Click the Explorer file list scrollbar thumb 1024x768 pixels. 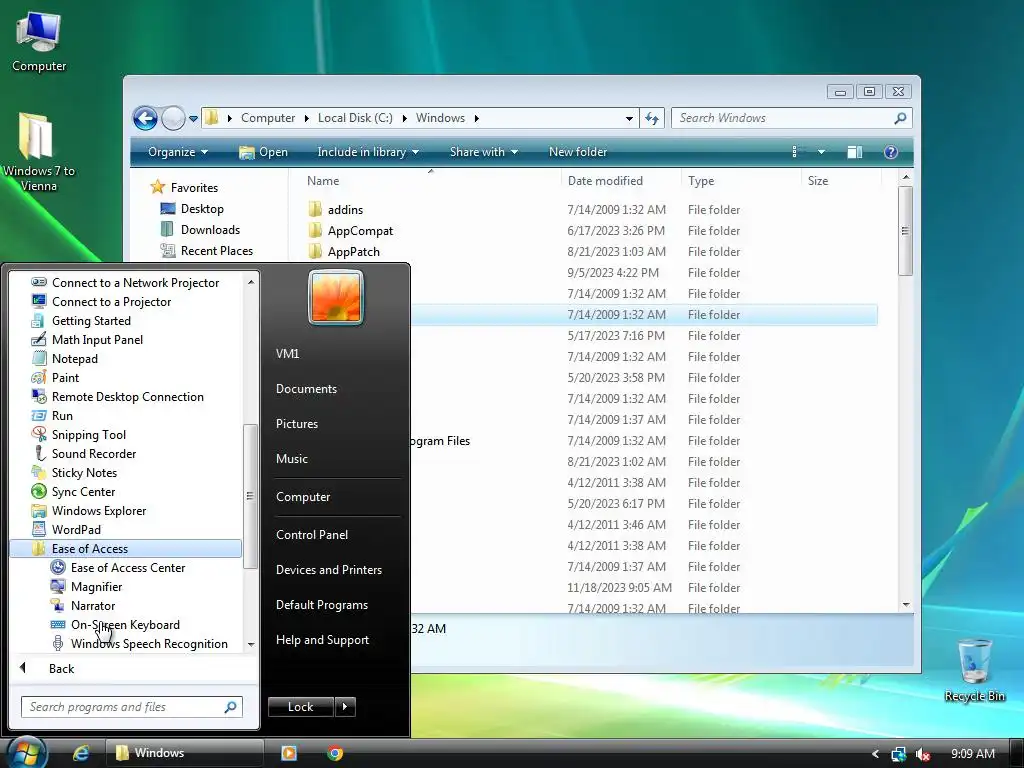[905, 231]
